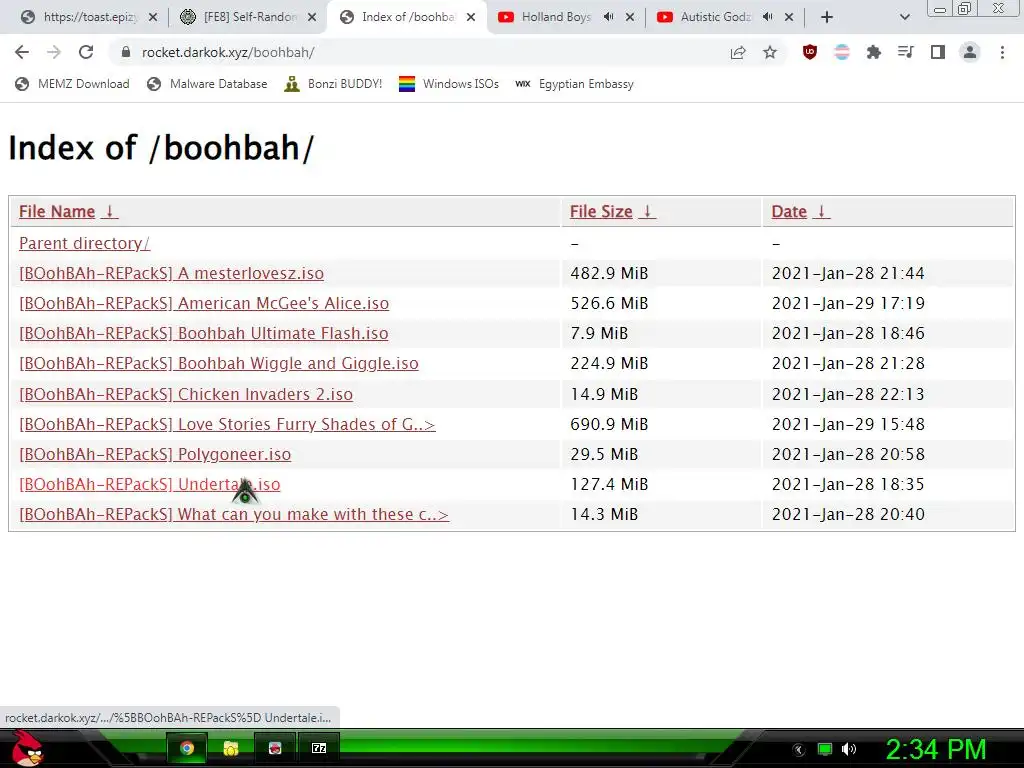Open the Chrome profile avatar

pyautogui.click(x=970, y=52)
